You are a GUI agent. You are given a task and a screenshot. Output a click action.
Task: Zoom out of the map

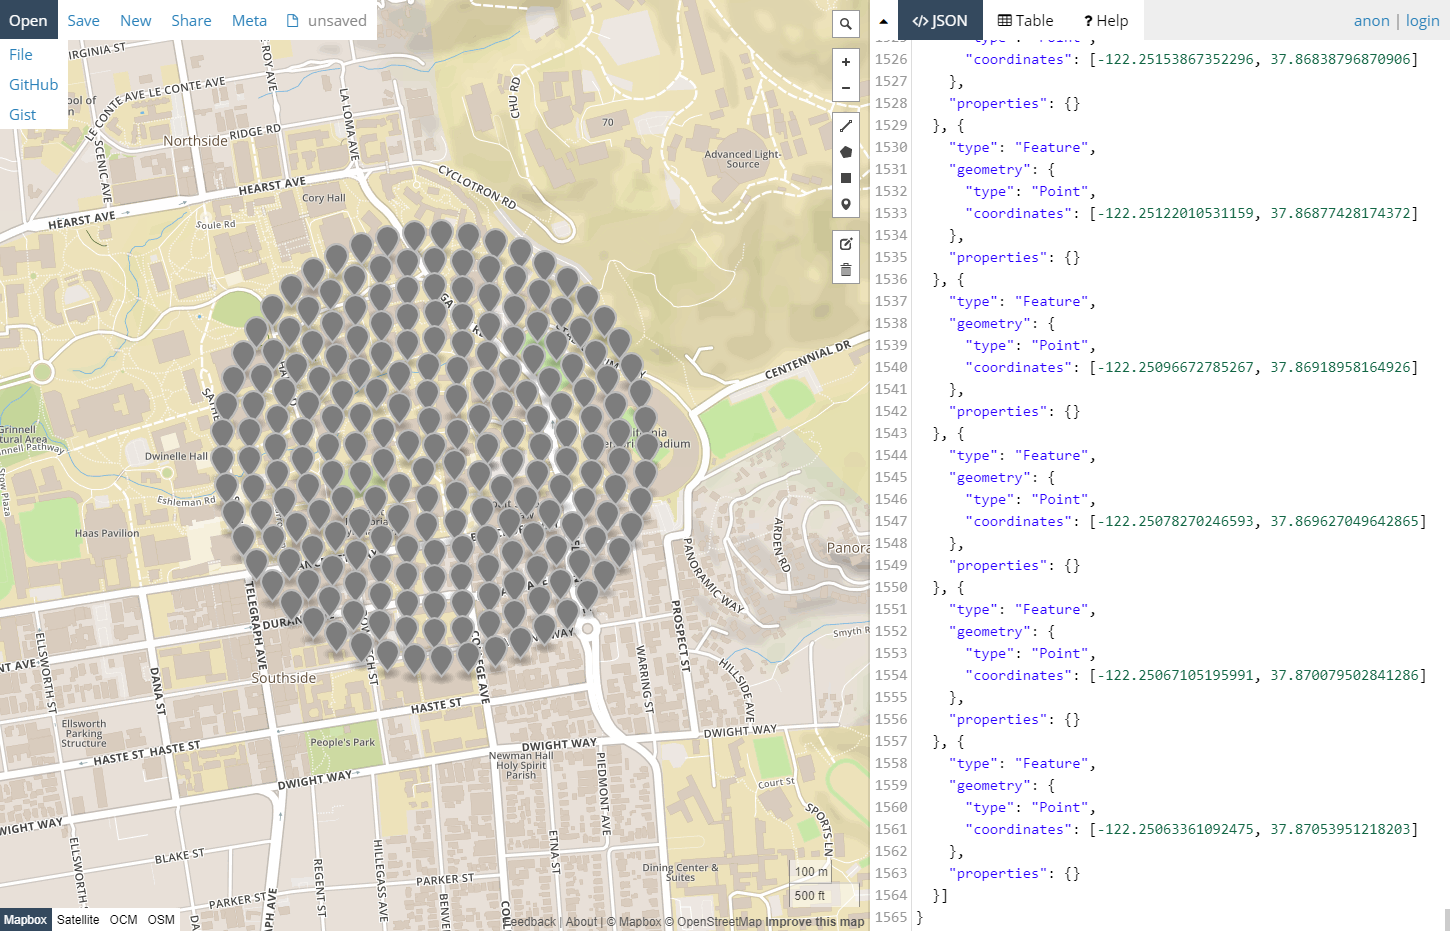[x=846, y=88]
